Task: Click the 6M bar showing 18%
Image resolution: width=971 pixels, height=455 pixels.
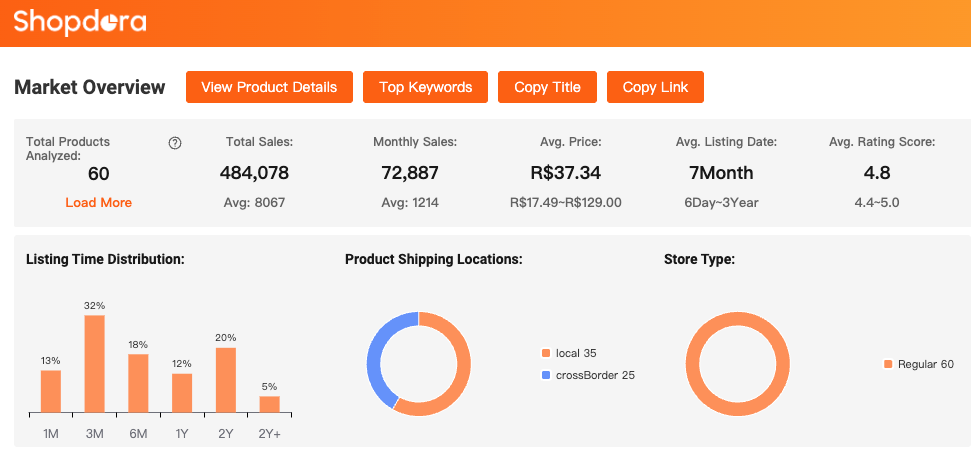Action: click(x=138, y=382)
